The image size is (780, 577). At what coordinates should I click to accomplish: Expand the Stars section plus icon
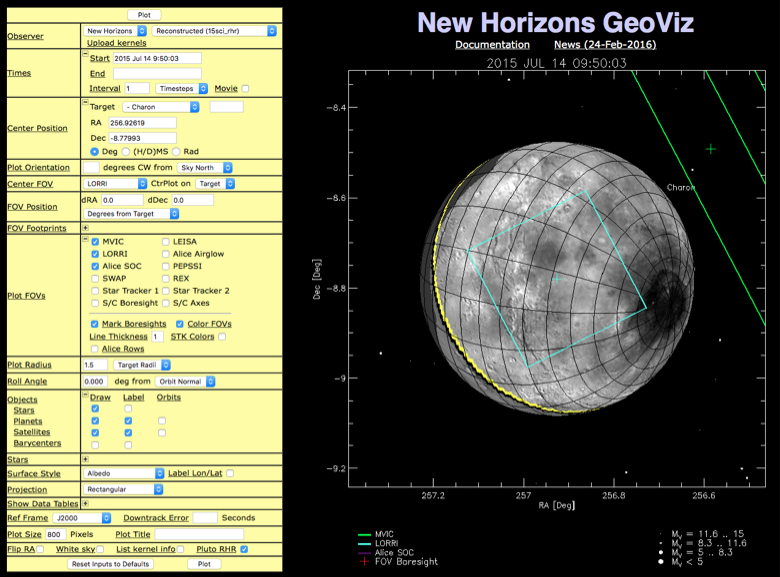pos(85,458)
